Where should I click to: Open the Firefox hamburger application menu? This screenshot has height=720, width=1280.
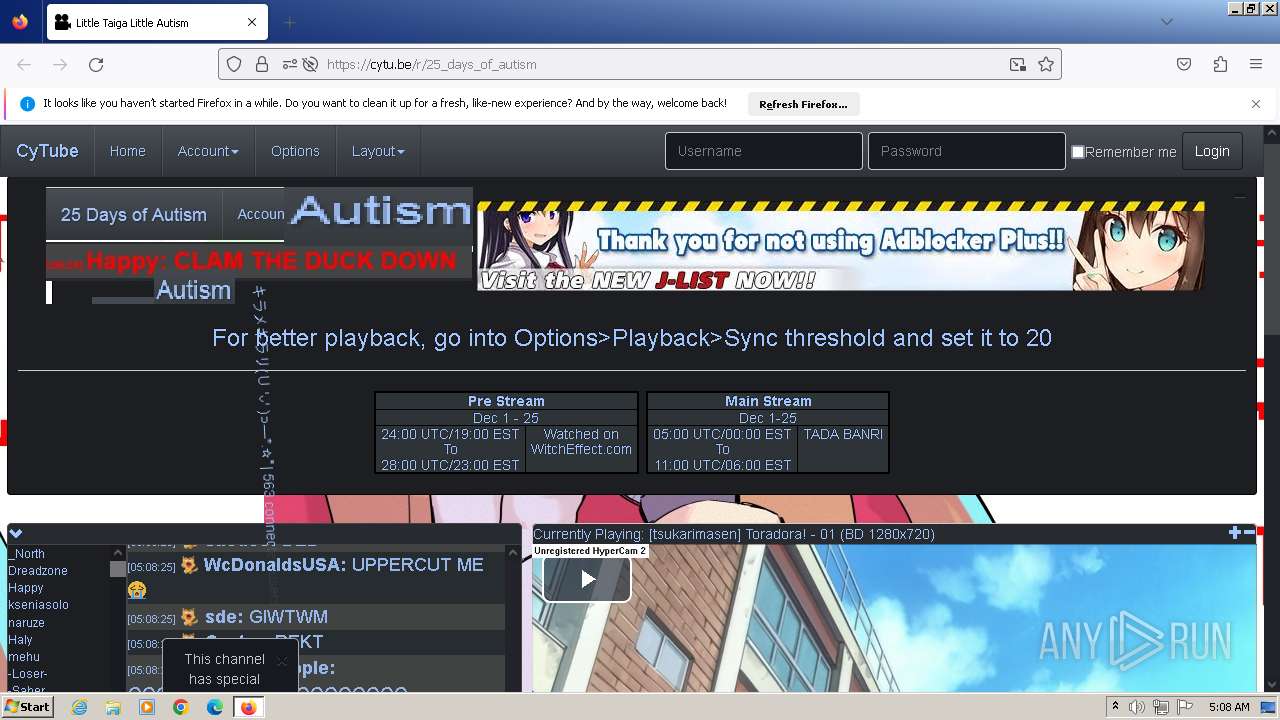point(1256,64)
